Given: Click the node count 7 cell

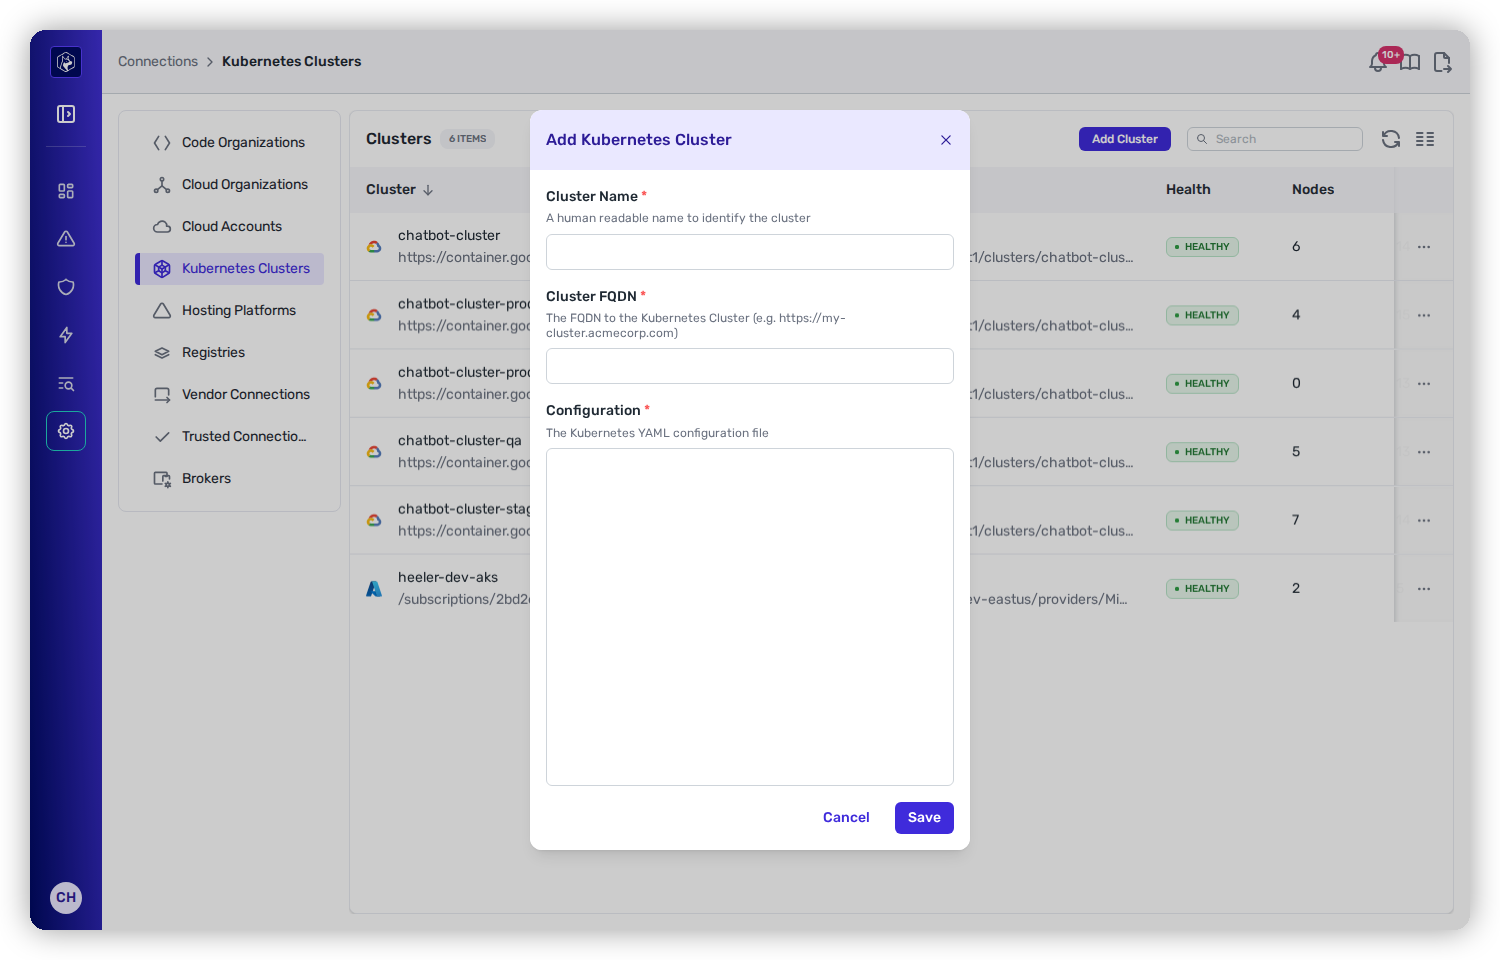Looking at the screenshot, I should (1296, 520).
